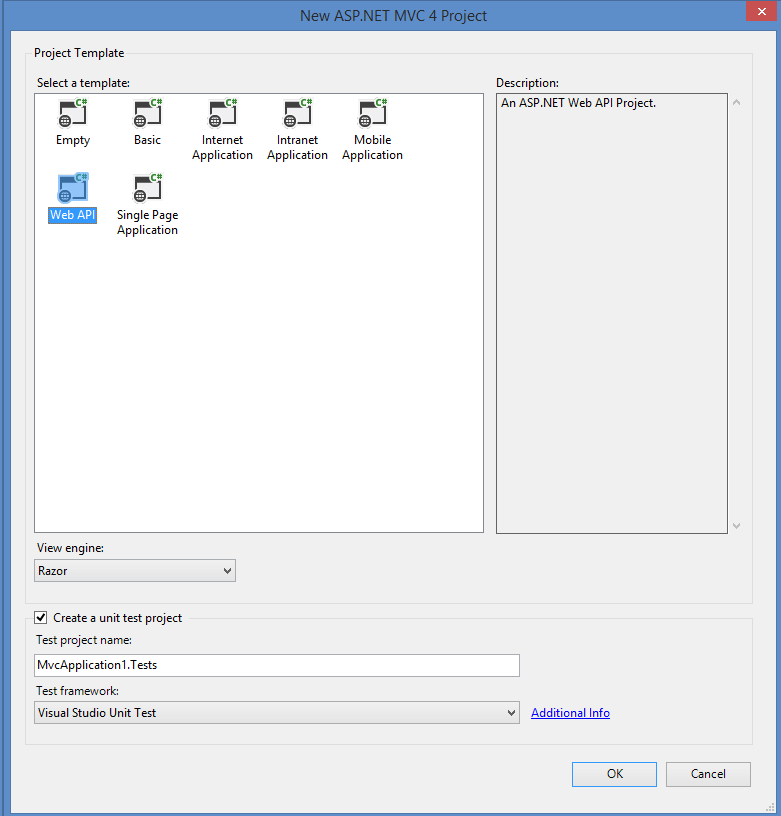Image resolution: width=781 pixels, height=816 pixels.
Task: Click the description scroll down arrow
Action: pos(736,526)
